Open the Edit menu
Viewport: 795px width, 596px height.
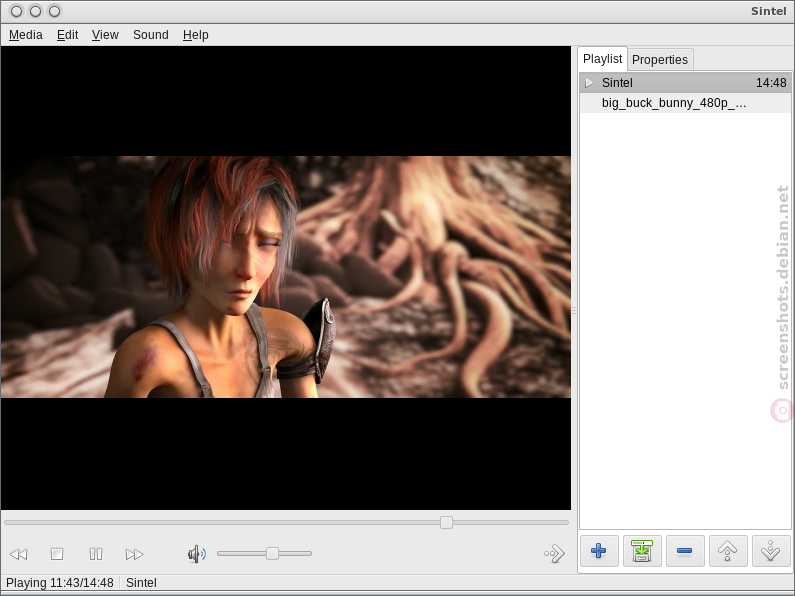pyautogui.click(x=67, y=34)
